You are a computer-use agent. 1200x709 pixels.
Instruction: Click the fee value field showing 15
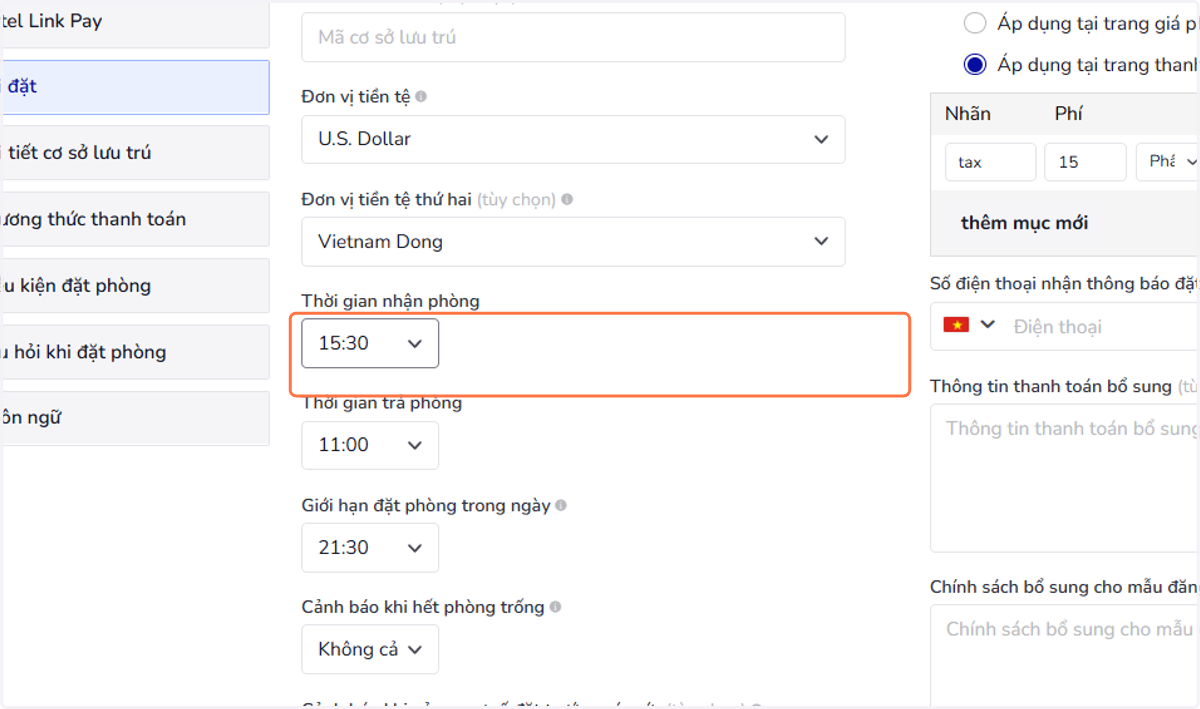[x=1085, y=162]
